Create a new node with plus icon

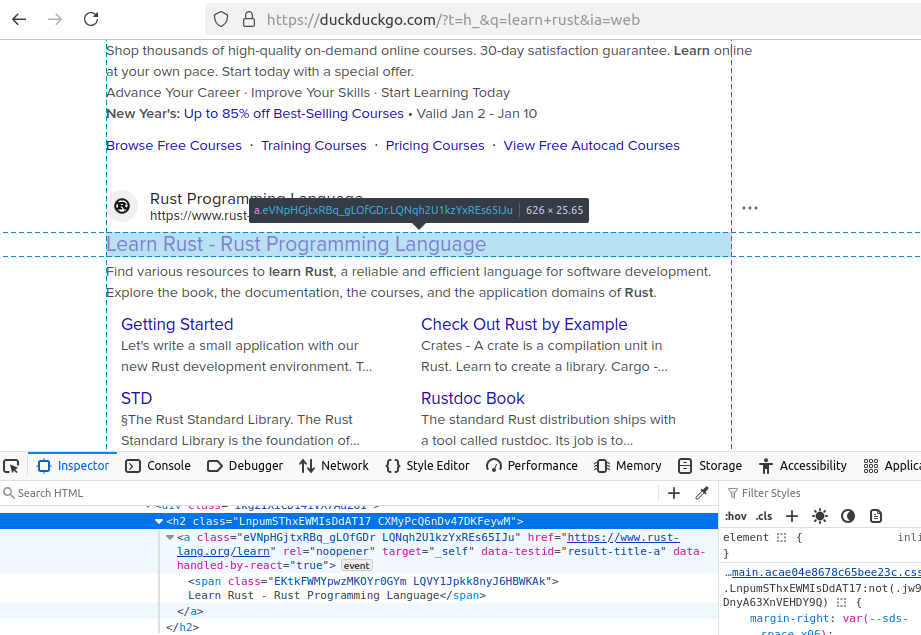[674, 493]
